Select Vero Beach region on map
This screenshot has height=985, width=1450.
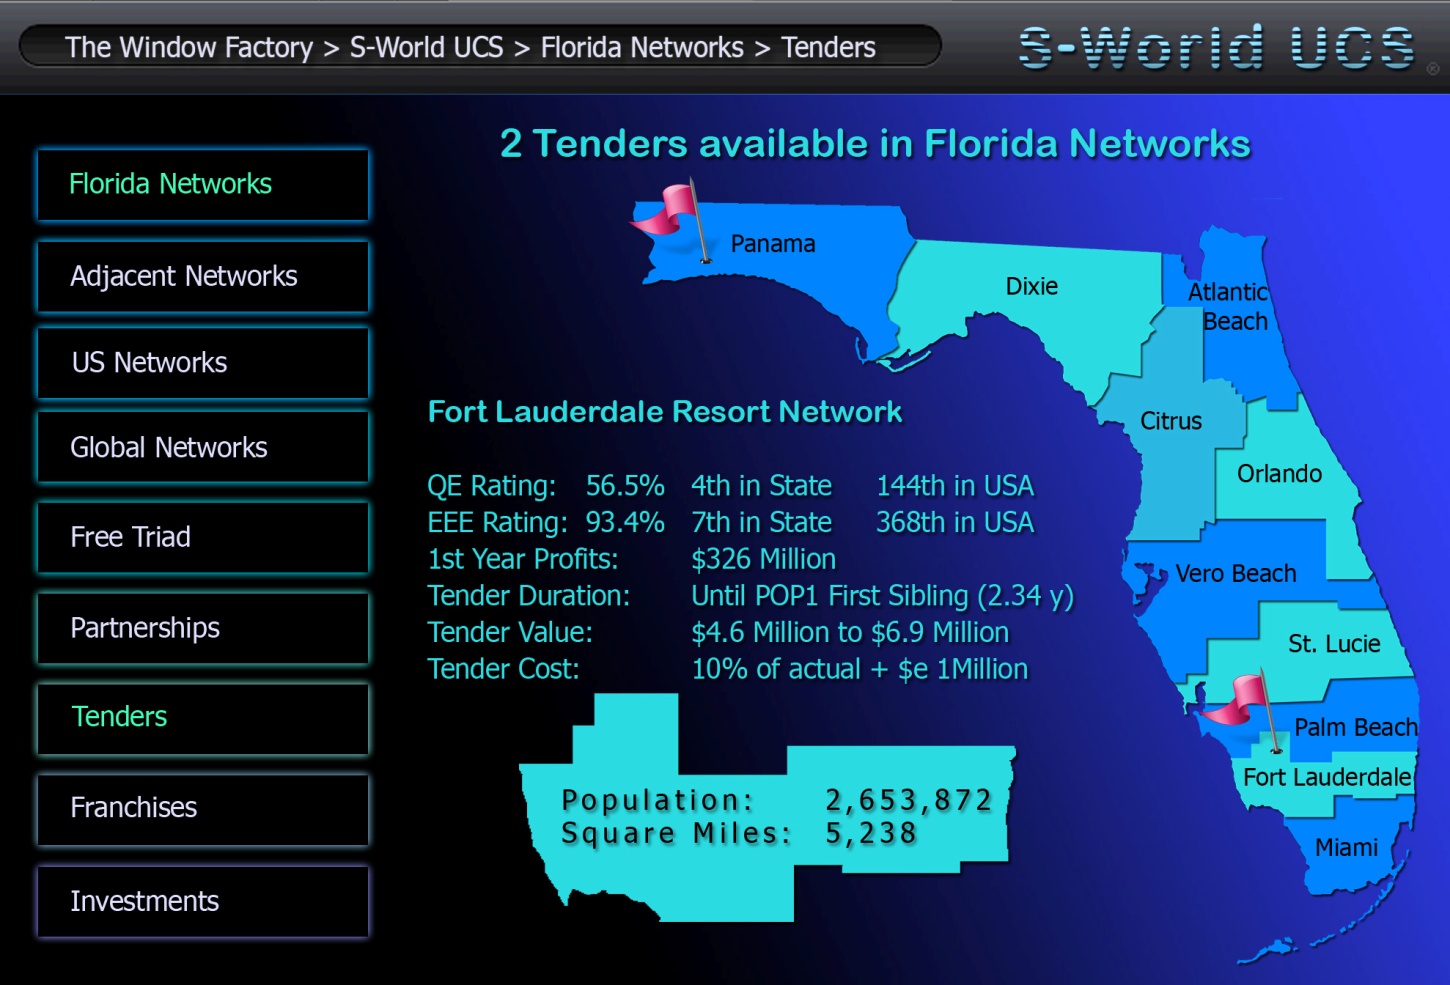(x=1236, y=574)
